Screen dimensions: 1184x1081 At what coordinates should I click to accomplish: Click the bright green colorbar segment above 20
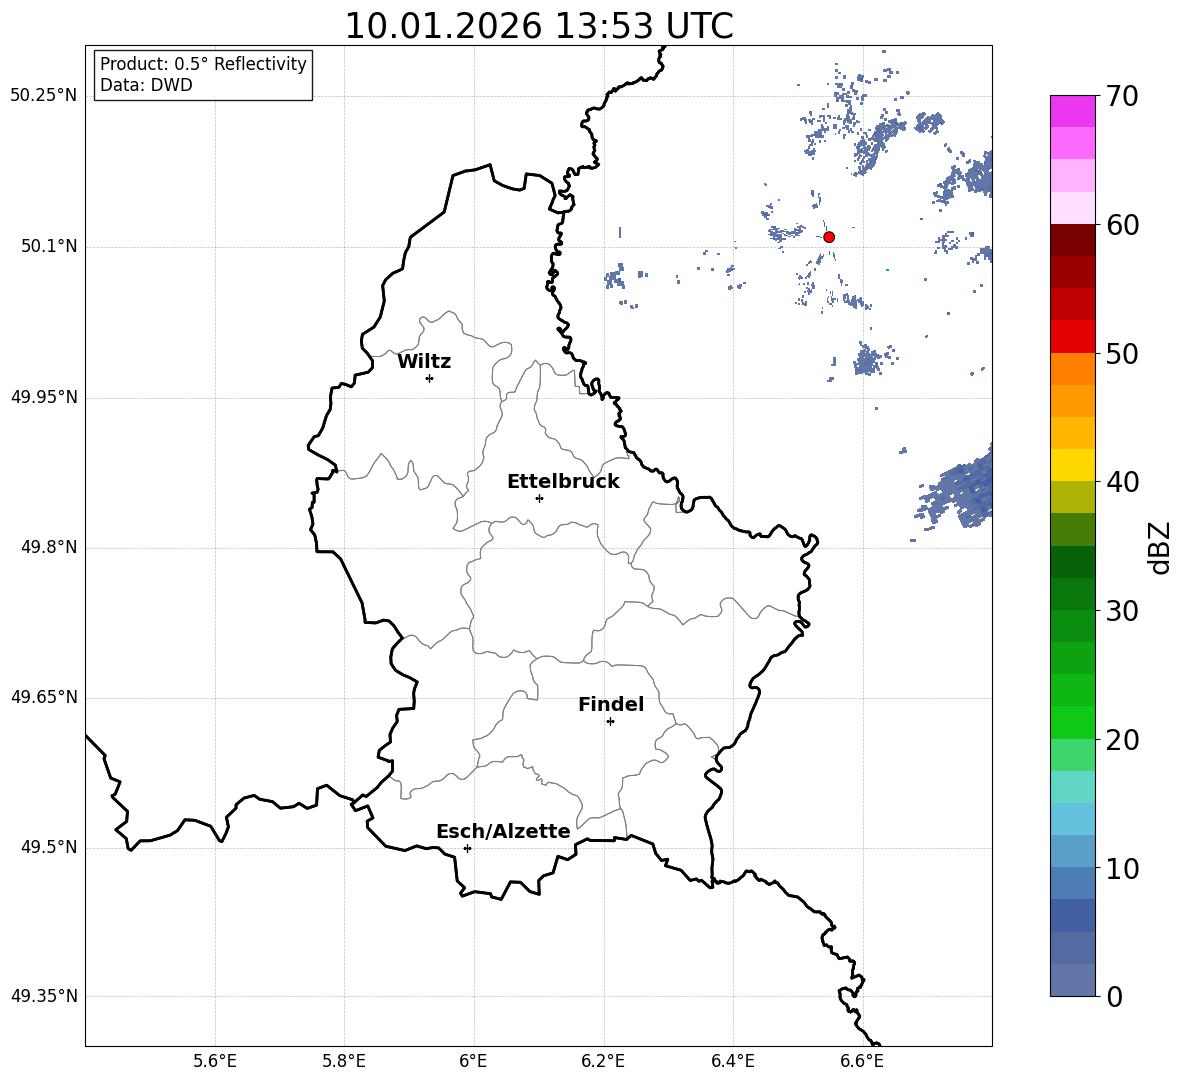click(1073, 722)
